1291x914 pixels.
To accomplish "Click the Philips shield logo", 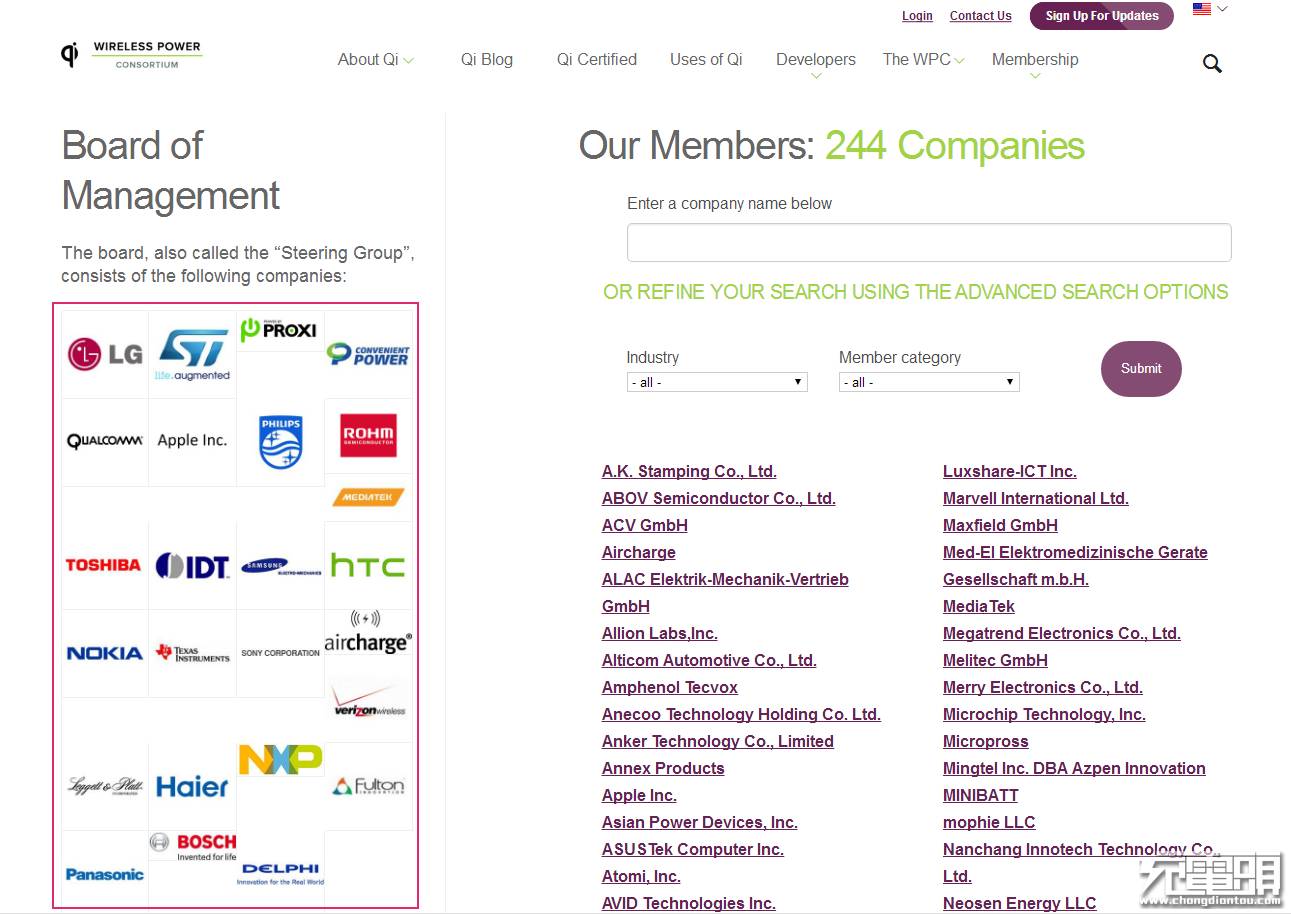I will tap(281, 443).
